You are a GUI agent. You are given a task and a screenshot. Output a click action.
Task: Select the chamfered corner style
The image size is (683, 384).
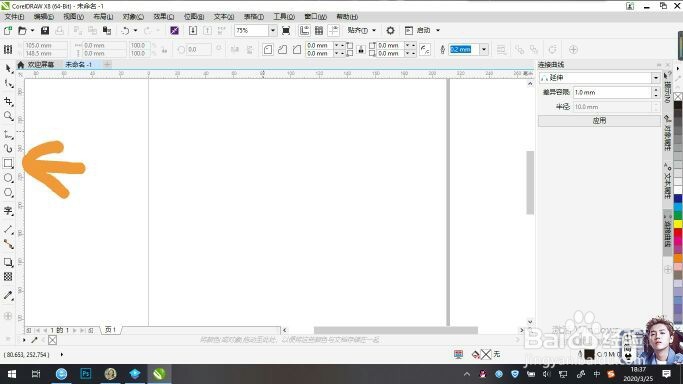point(297,50)
